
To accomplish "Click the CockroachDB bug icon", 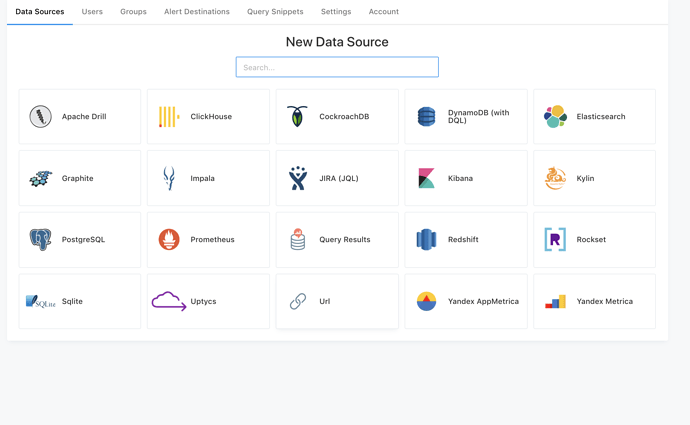I will click(x=297, y=117).
